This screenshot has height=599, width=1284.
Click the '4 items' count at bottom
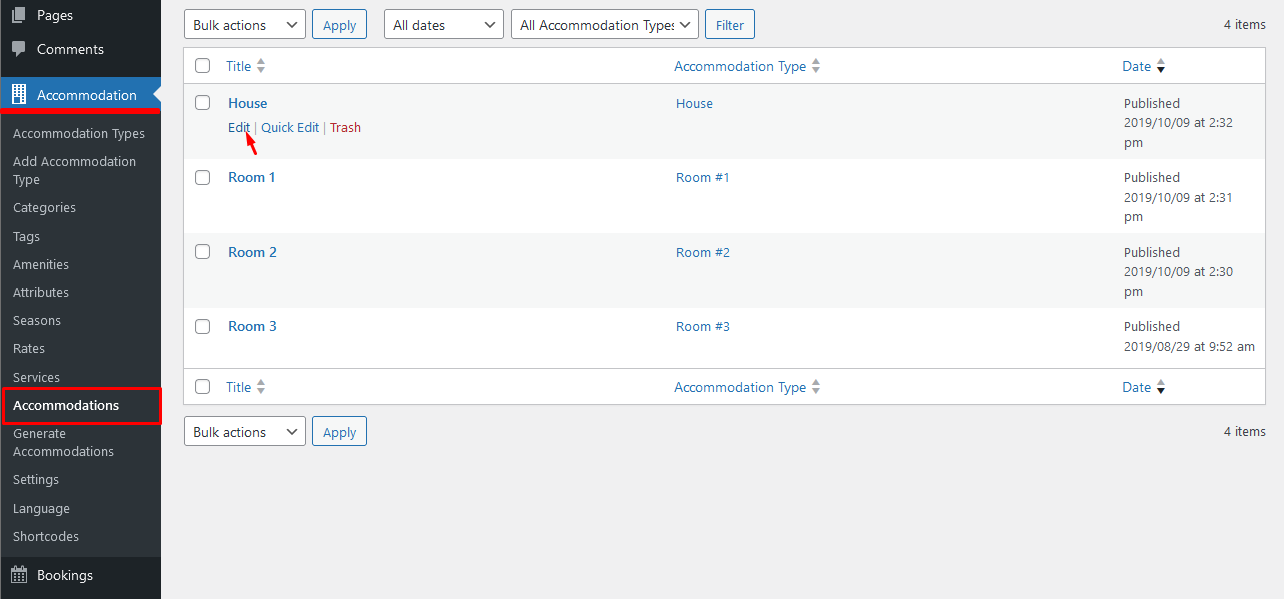tap(1245, 431)
